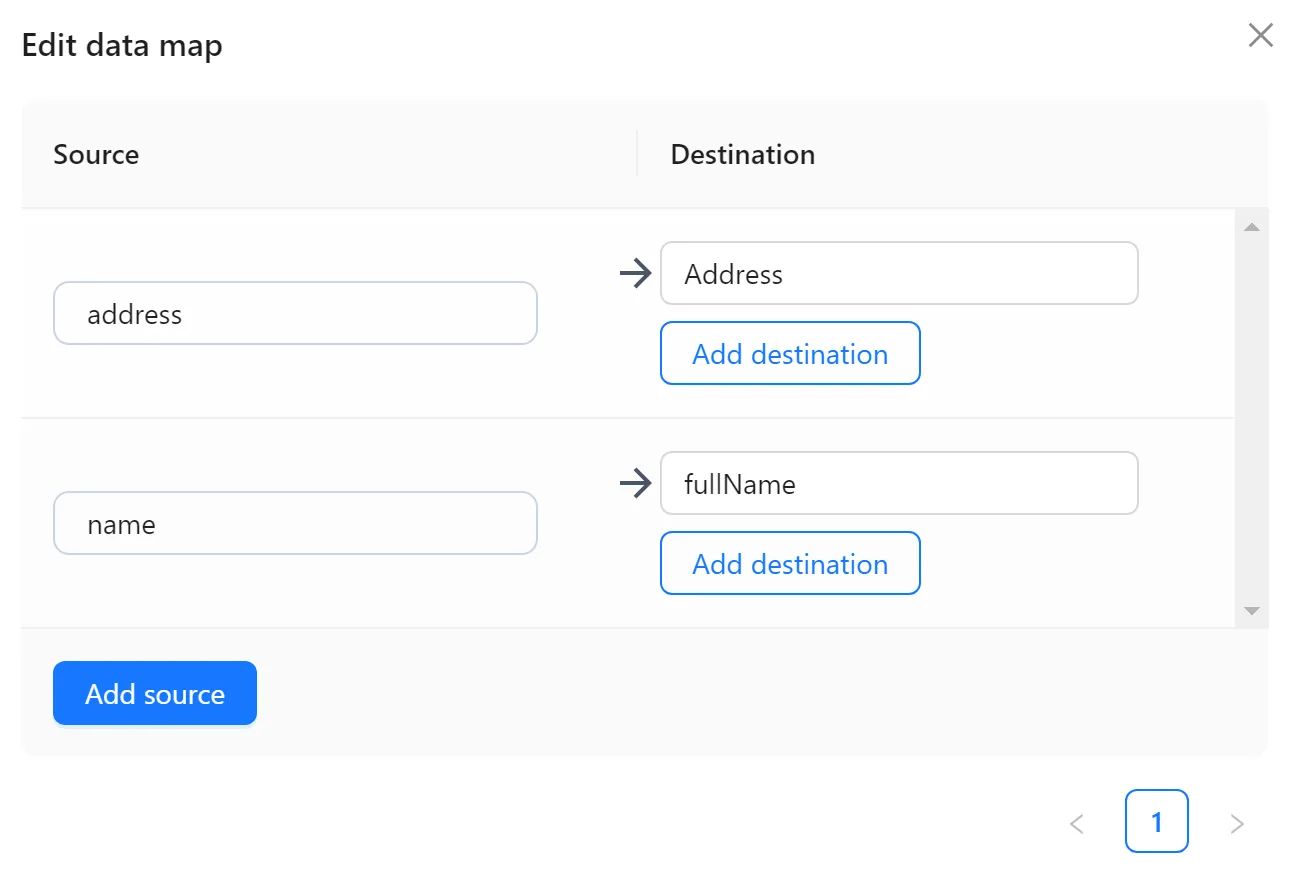Viewport: 1296px width, 891px height.
Task: Click the scrollbar up arrow
Action: click(x=1251, y=227)
